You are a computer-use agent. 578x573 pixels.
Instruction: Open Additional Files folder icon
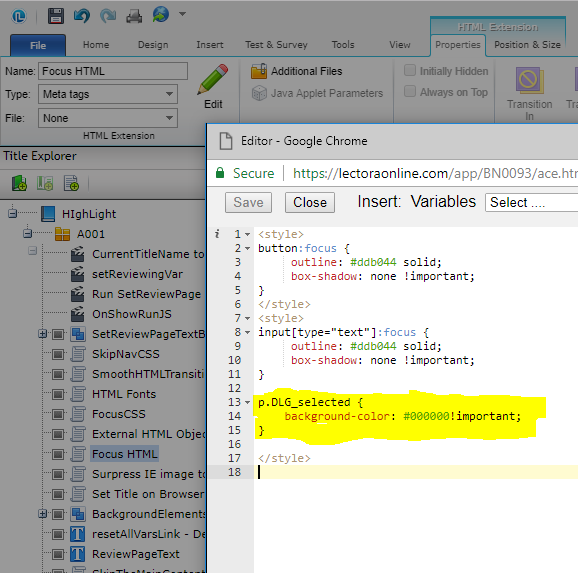pyautogui.click(x=259, y=71)
